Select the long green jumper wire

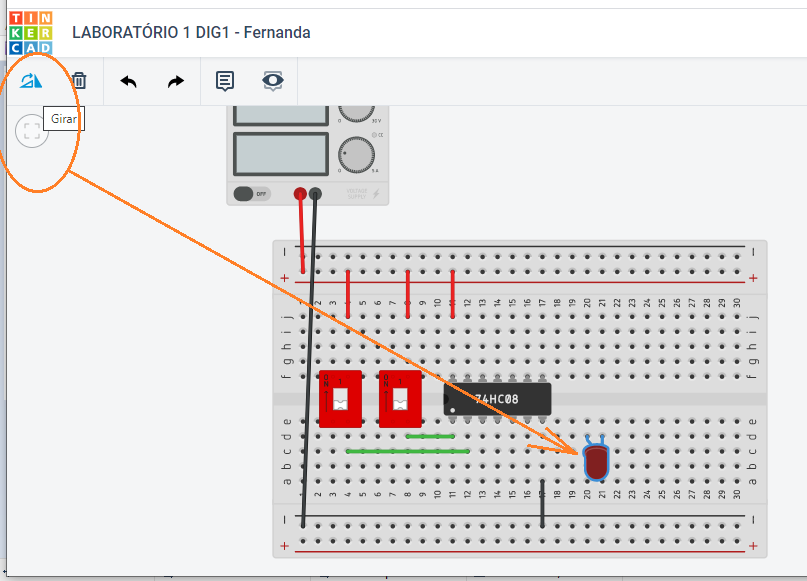click(x=407, y=451)
